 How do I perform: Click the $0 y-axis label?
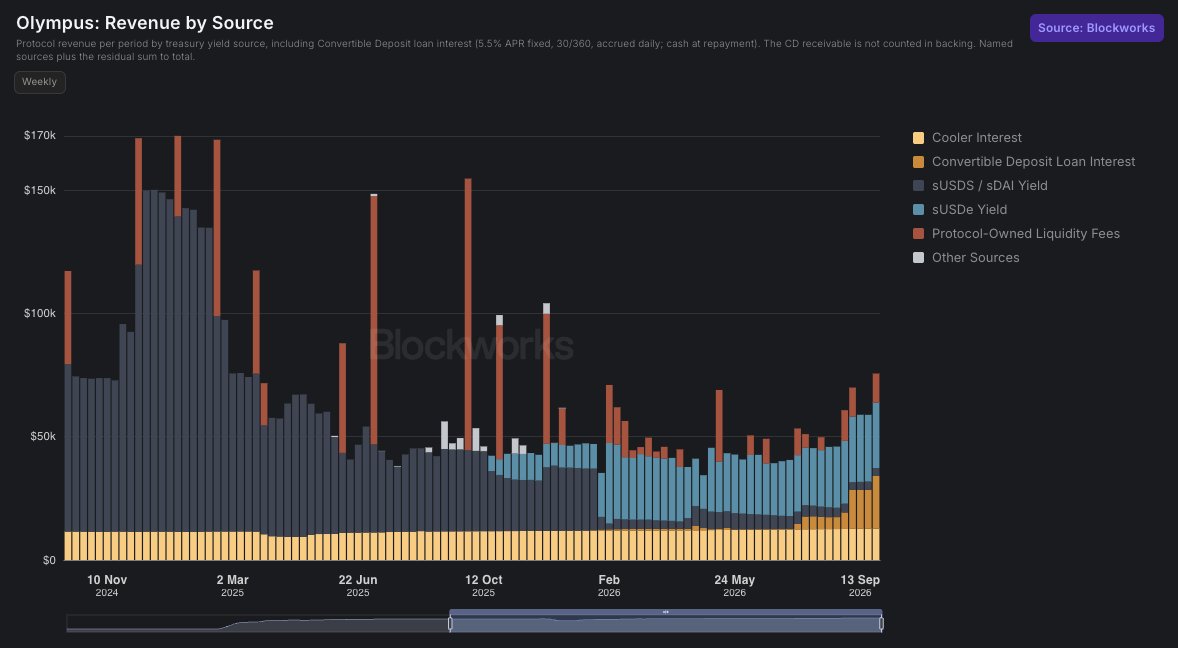click(x=49, y=560)
